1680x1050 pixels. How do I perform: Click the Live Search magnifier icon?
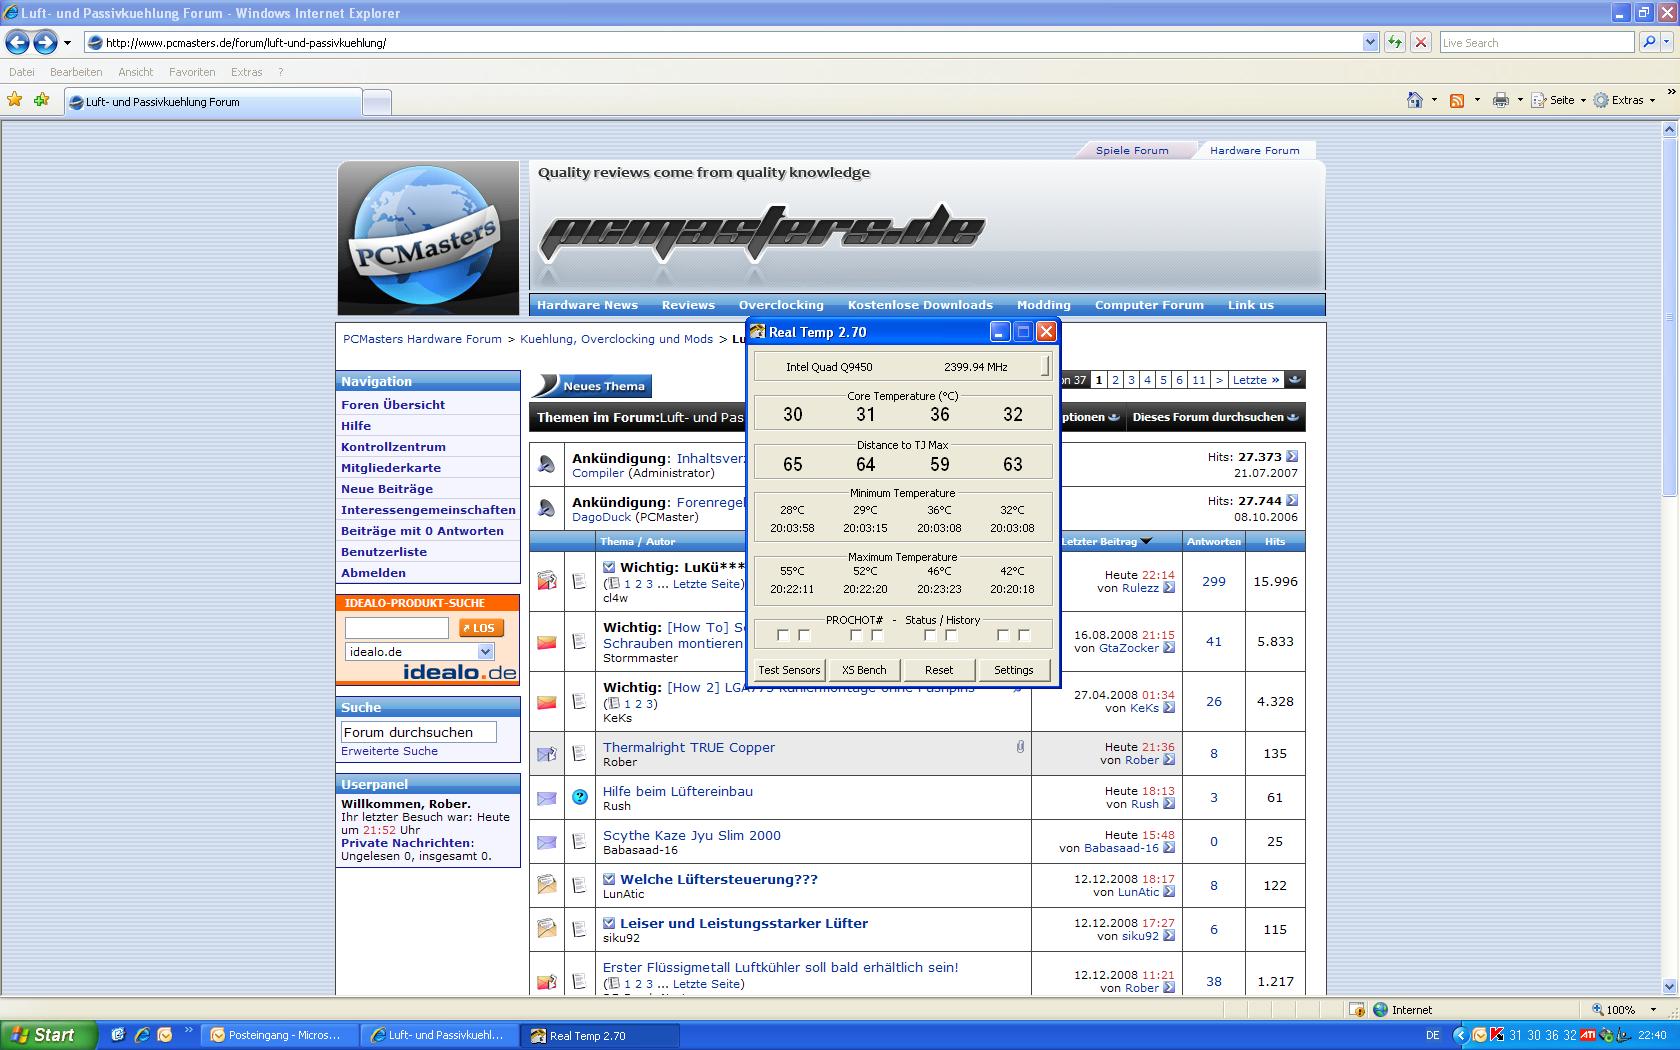tap(1649, 42)
